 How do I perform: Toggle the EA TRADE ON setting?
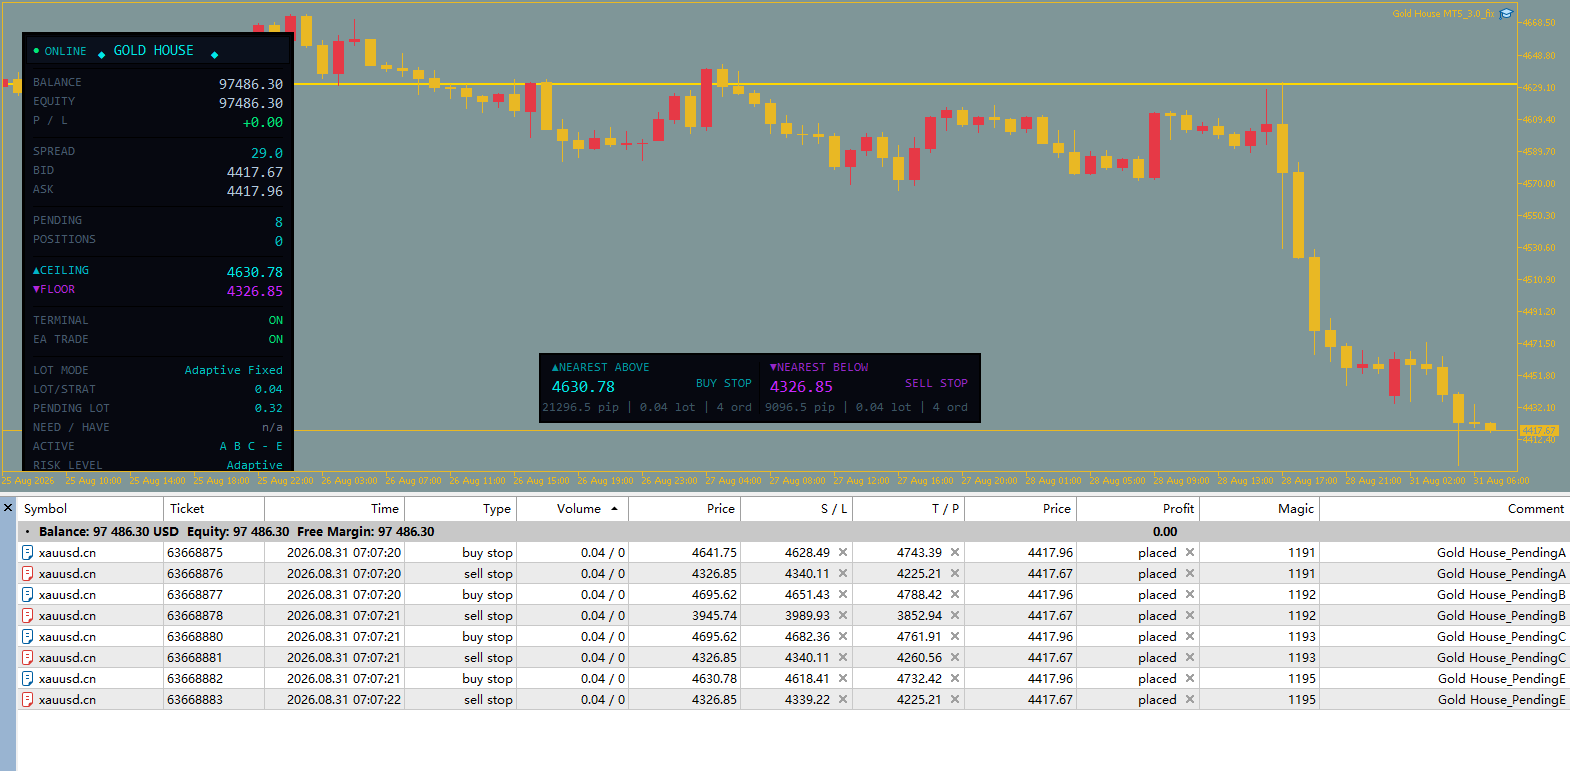click(x=276, y=339)
